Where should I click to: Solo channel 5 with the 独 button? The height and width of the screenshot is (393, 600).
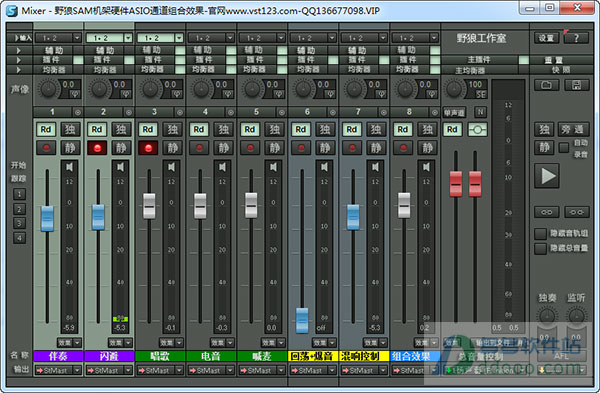(274, 129)
